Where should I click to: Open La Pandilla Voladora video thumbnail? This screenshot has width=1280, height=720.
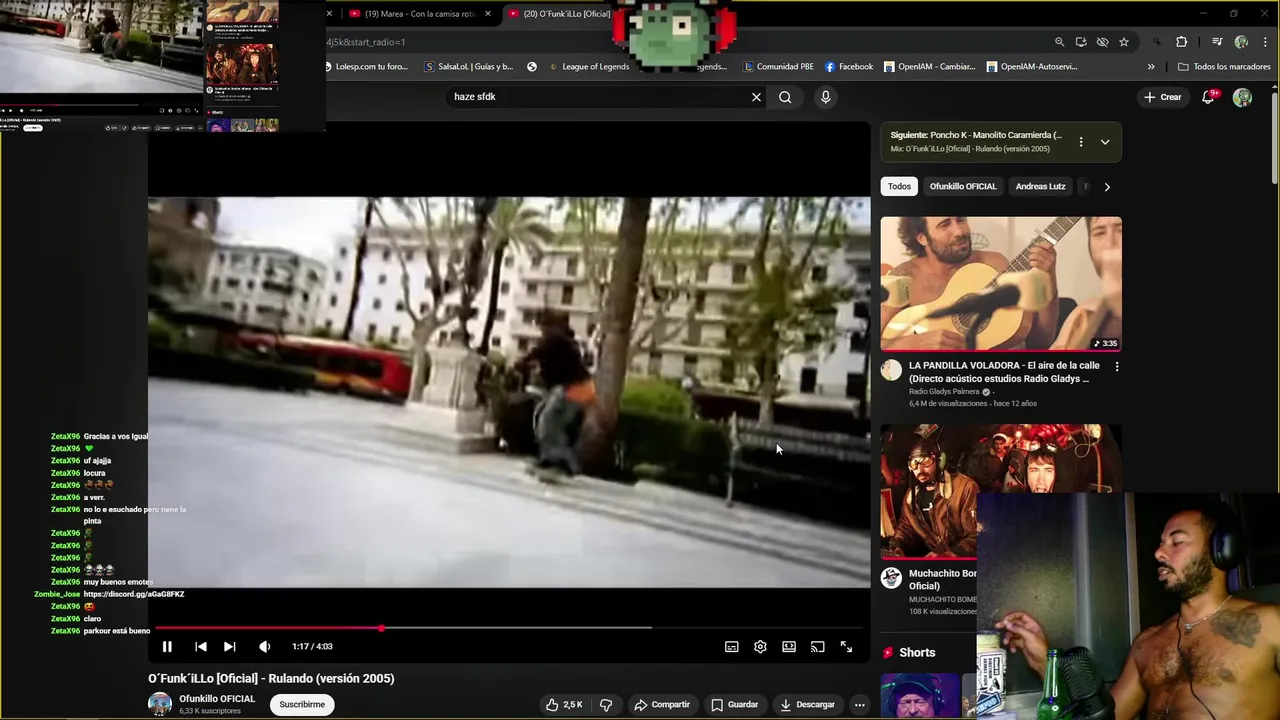1001,284
